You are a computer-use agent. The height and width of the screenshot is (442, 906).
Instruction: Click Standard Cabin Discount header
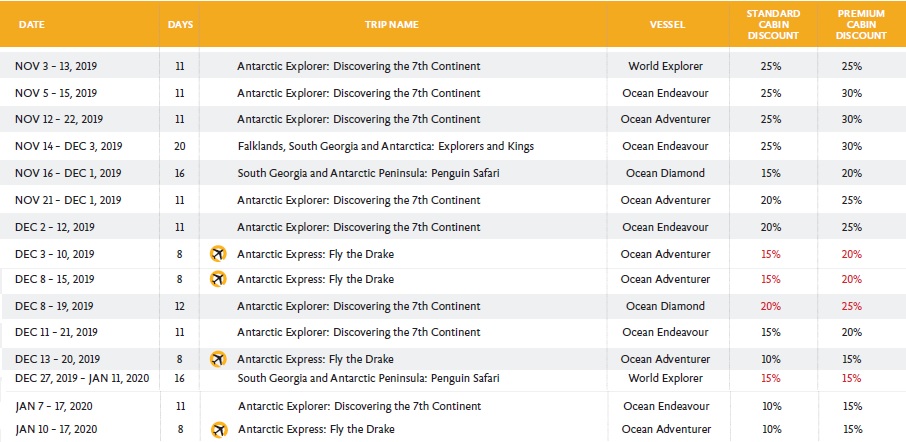pyautogui.click(x=771, y=23)
